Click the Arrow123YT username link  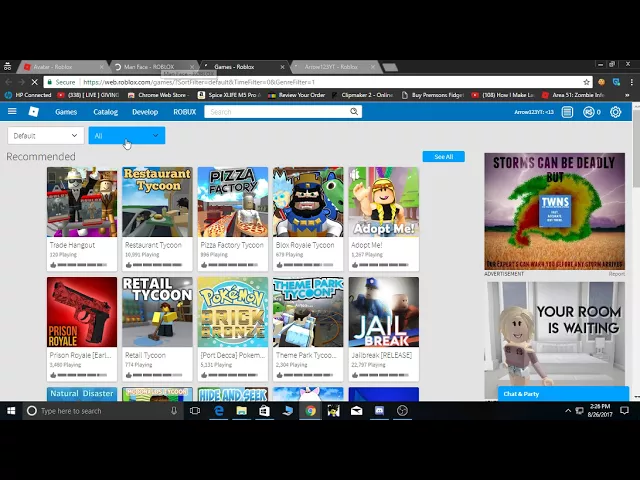[x=534, y=112]
